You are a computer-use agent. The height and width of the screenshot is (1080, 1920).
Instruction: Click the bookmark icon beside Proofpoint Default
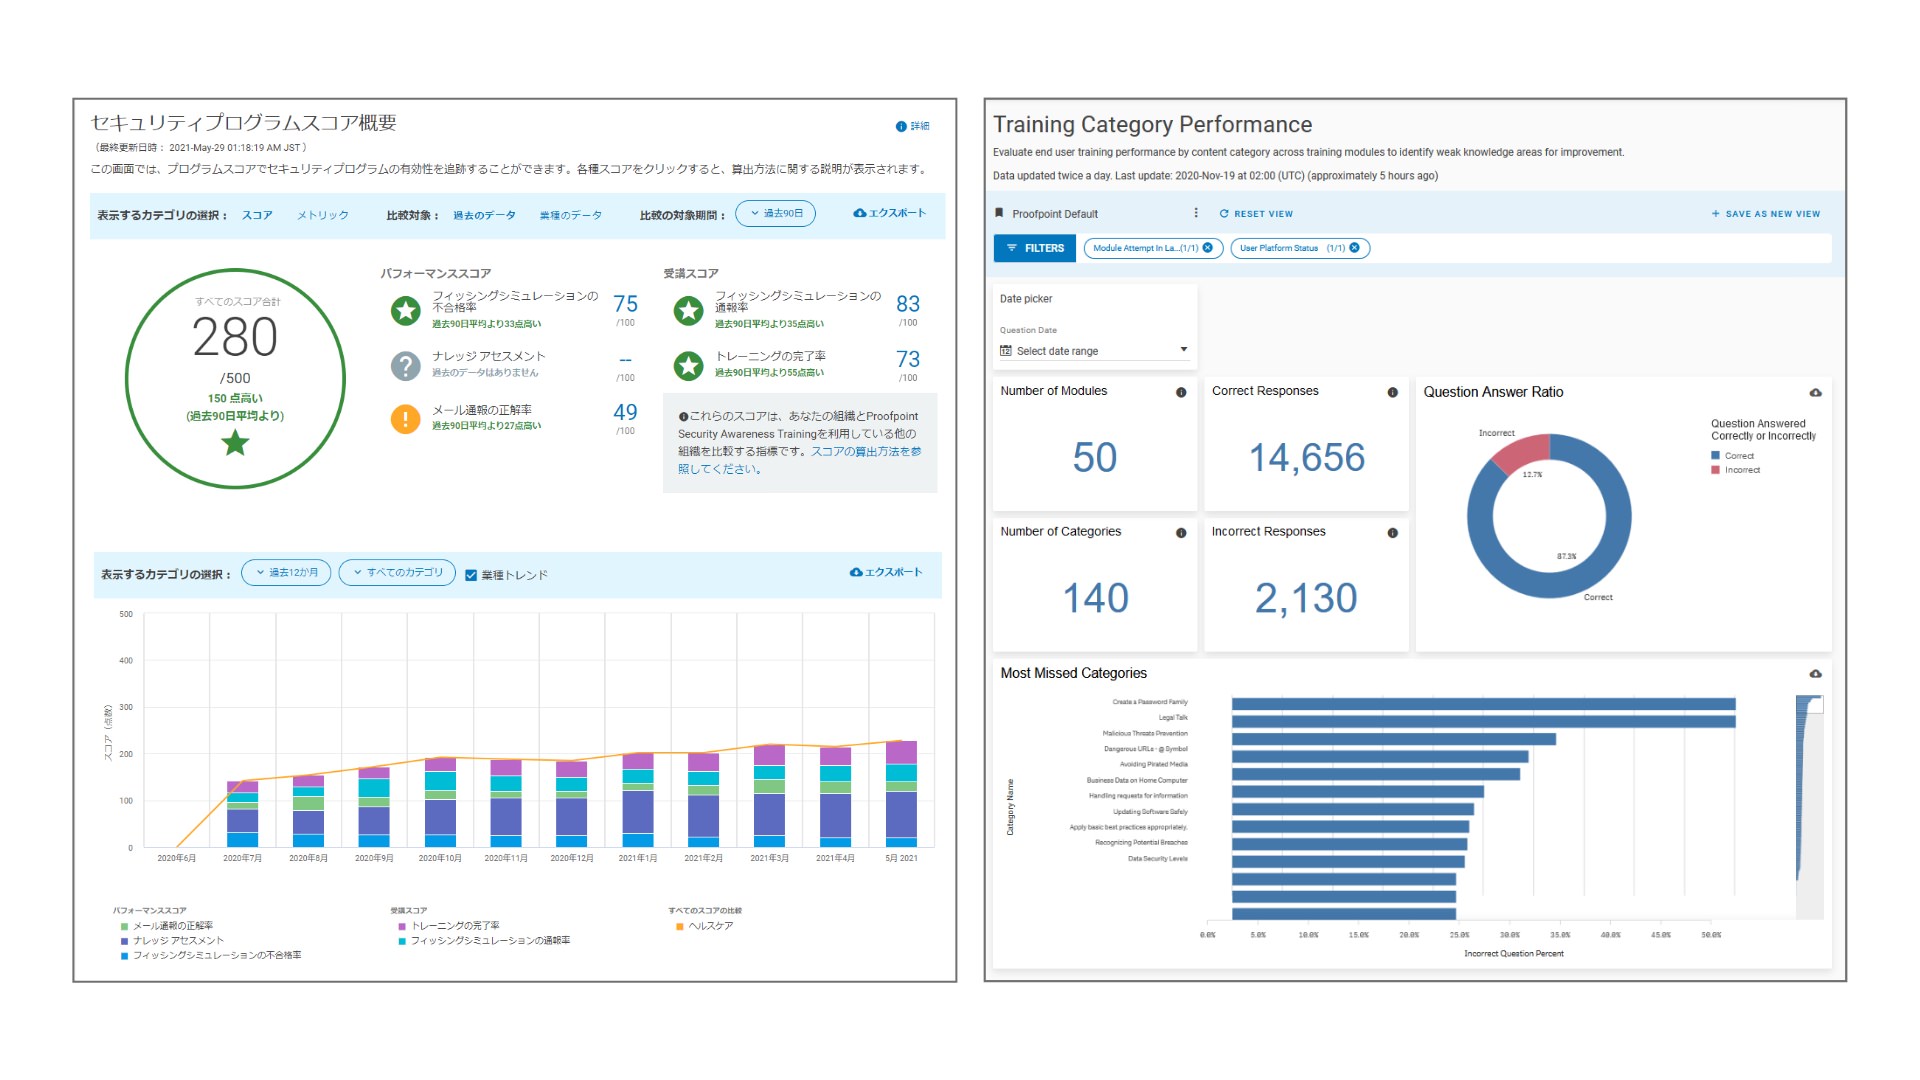point(999,213)
